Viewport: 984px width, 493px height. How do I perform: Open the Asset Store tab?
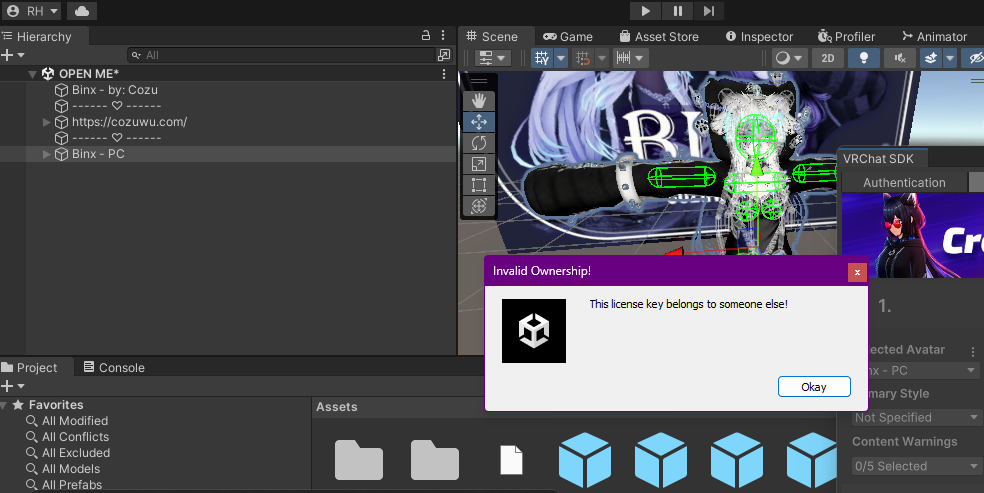pyautogui.click(x=659, y=36)
